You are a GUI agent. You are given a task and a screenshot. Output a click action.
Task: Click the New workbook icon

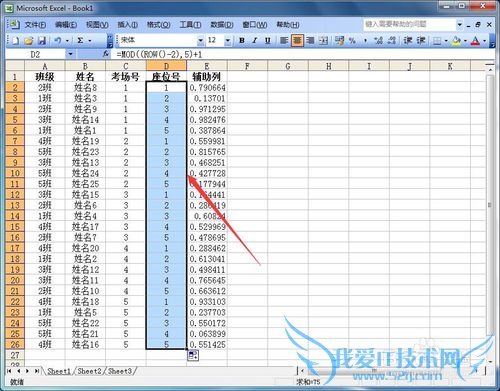(15, 40)
